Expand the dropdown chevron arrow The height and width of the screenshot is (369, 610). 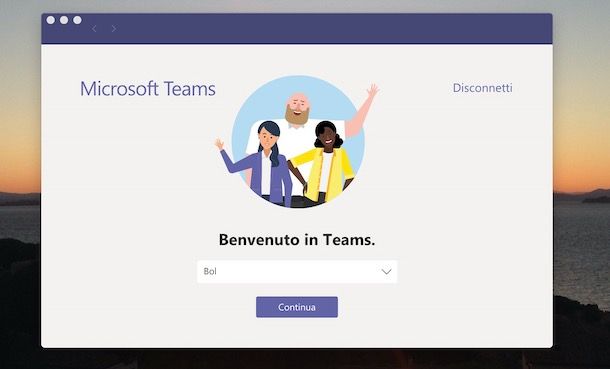tap(386, 271)
